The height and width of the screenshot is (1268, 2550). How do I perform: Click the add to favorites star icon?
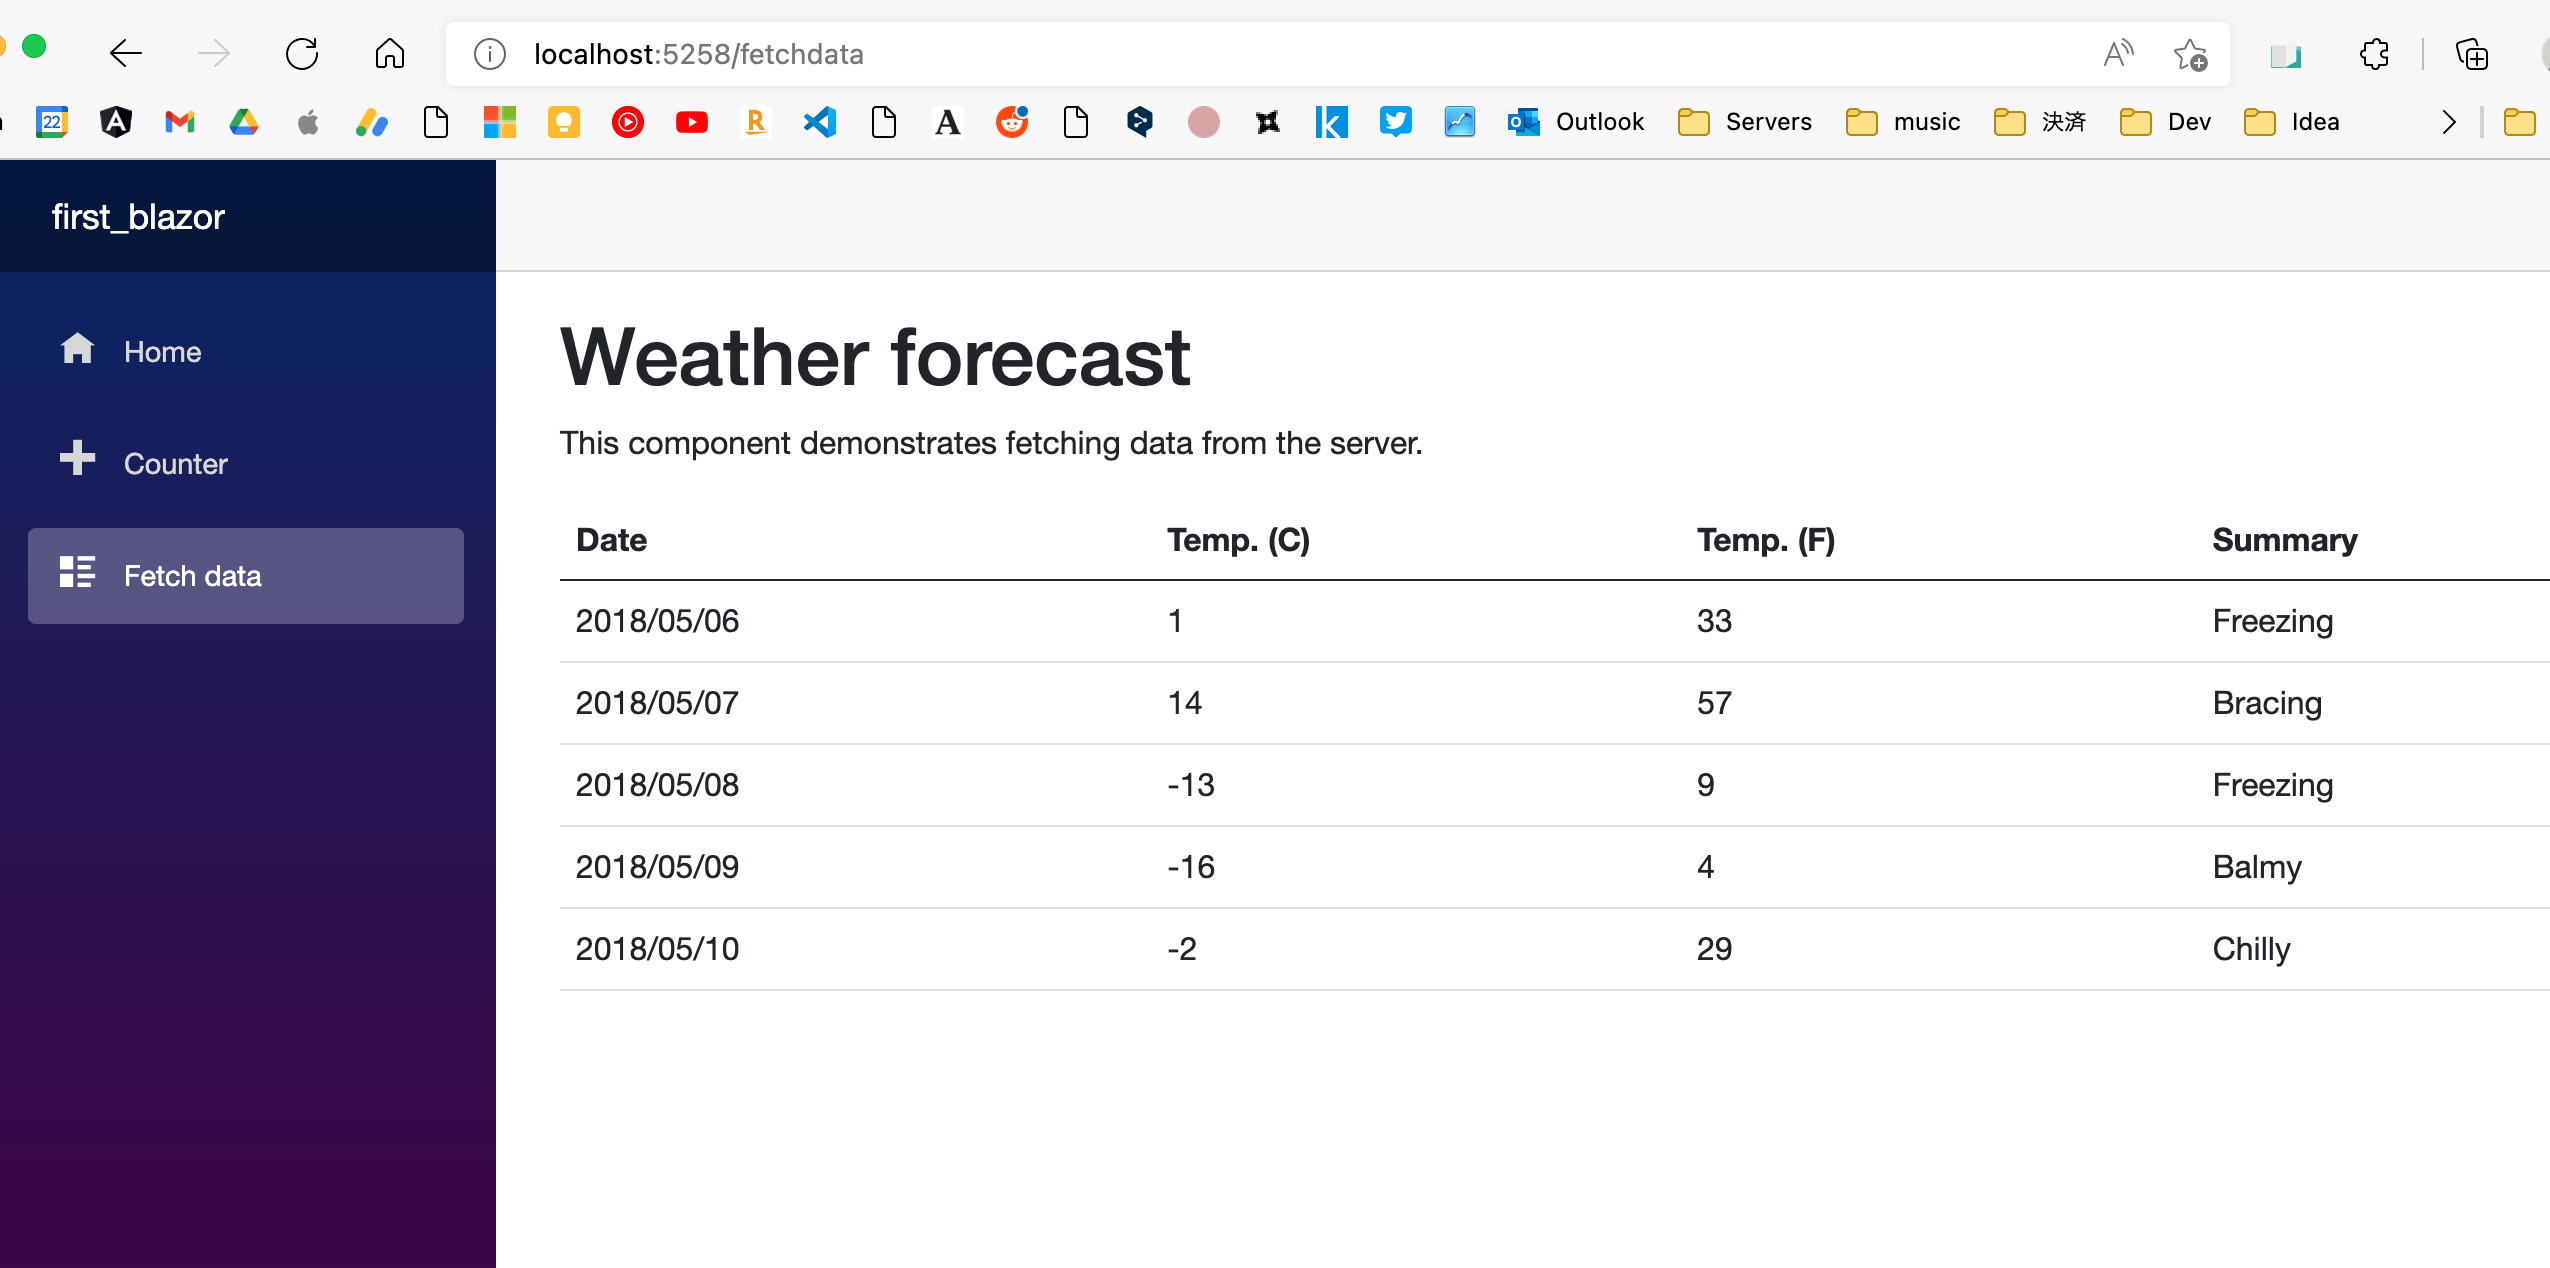[2189, 54]
